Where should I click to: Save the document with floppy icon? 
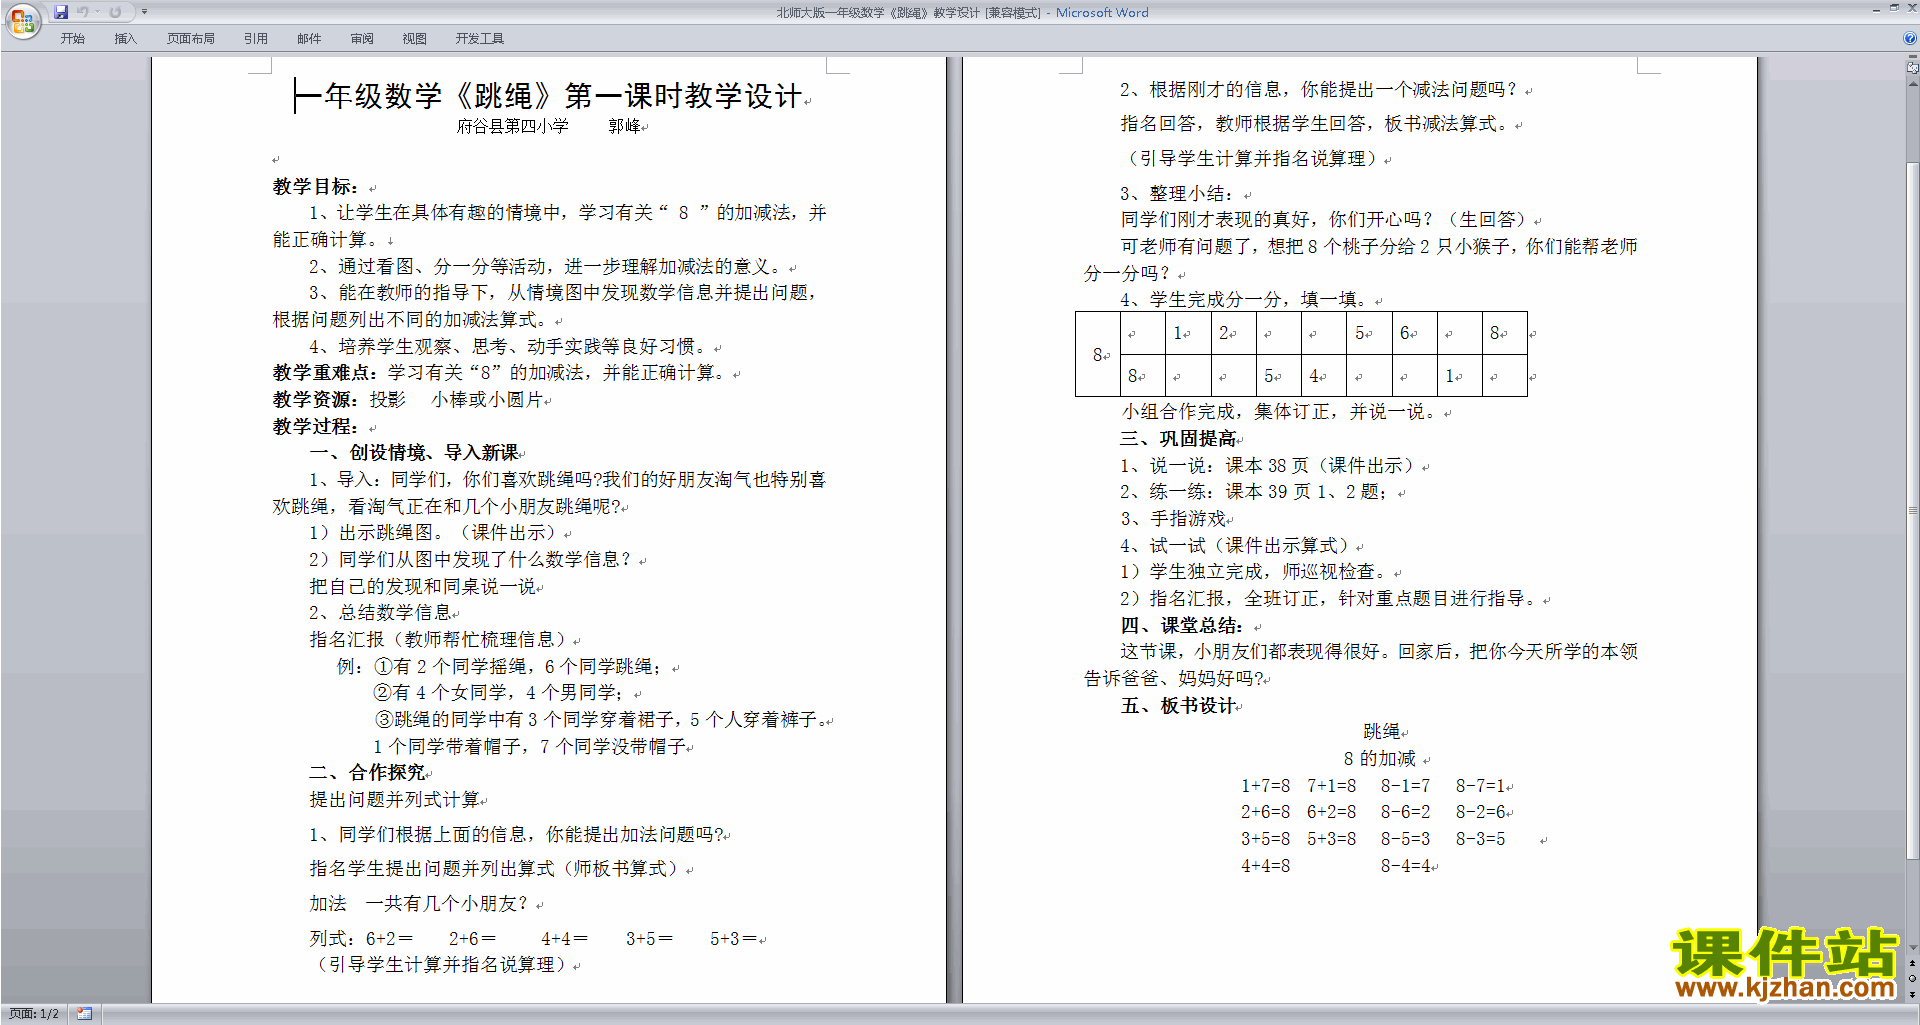[61, 12]
